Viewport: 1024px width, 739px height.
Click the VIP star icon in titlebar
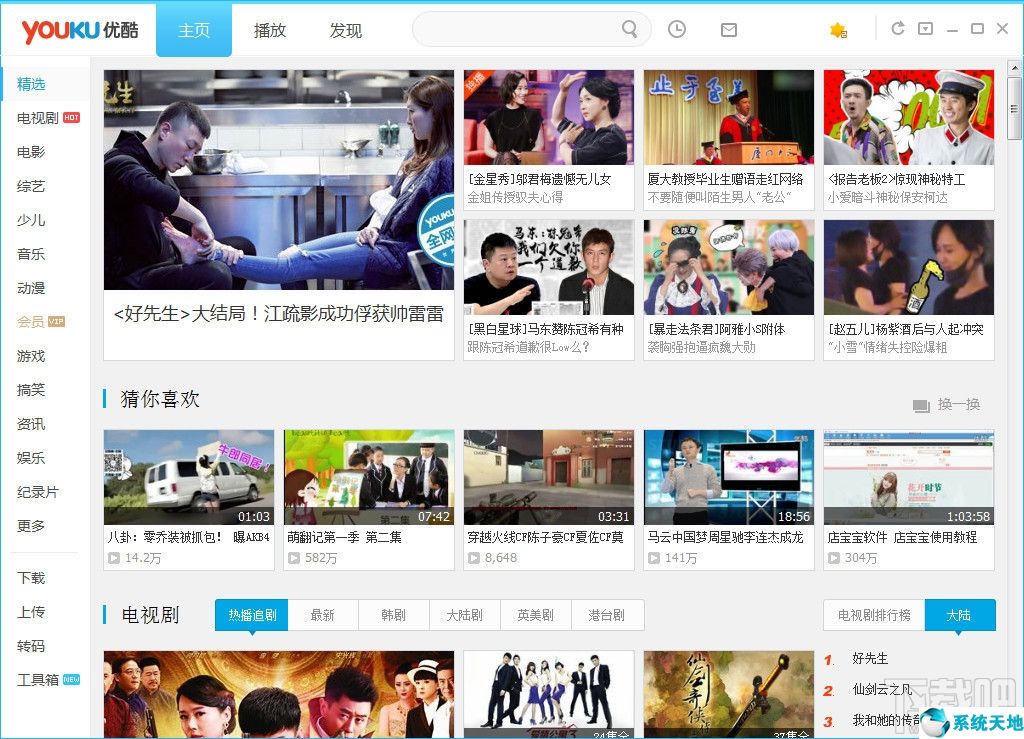pos(838,30)
